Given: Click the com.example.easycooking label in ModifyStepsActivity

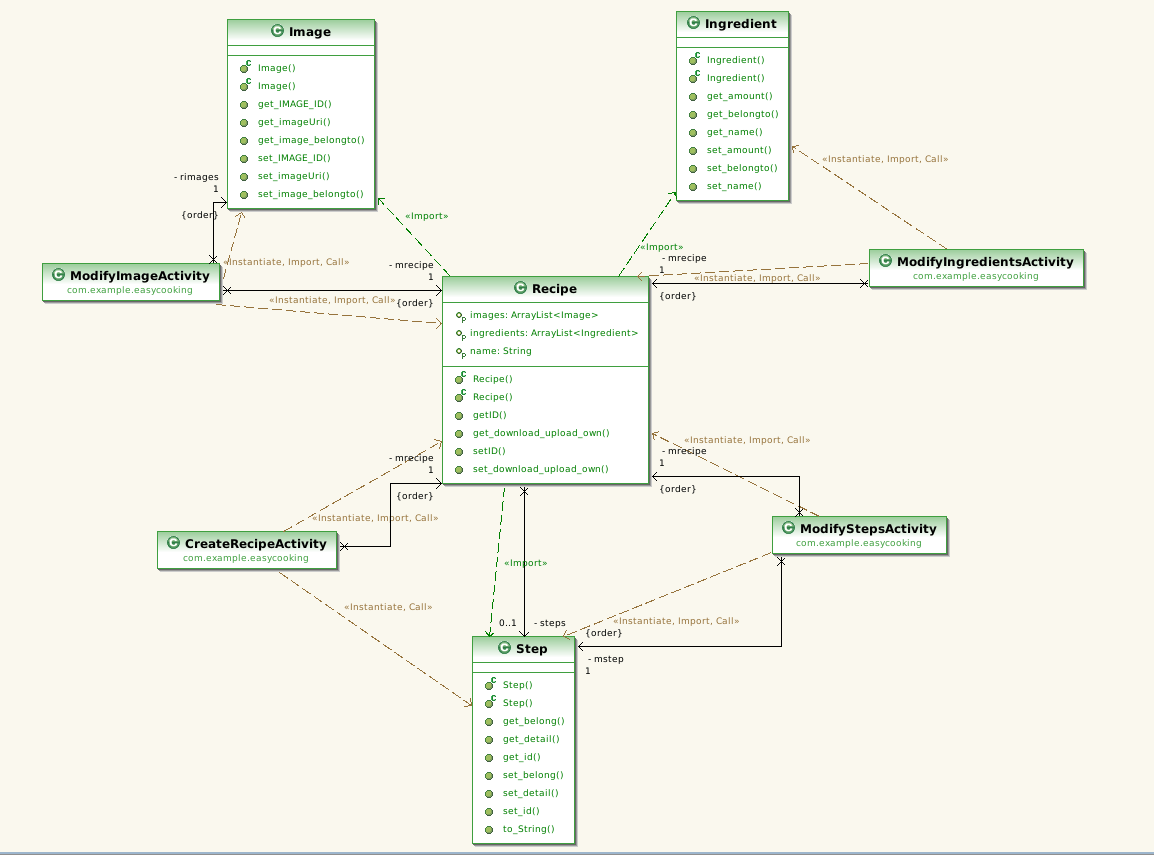Looking at the screenshot, I should pyautogui.click(x=860, y=543).
